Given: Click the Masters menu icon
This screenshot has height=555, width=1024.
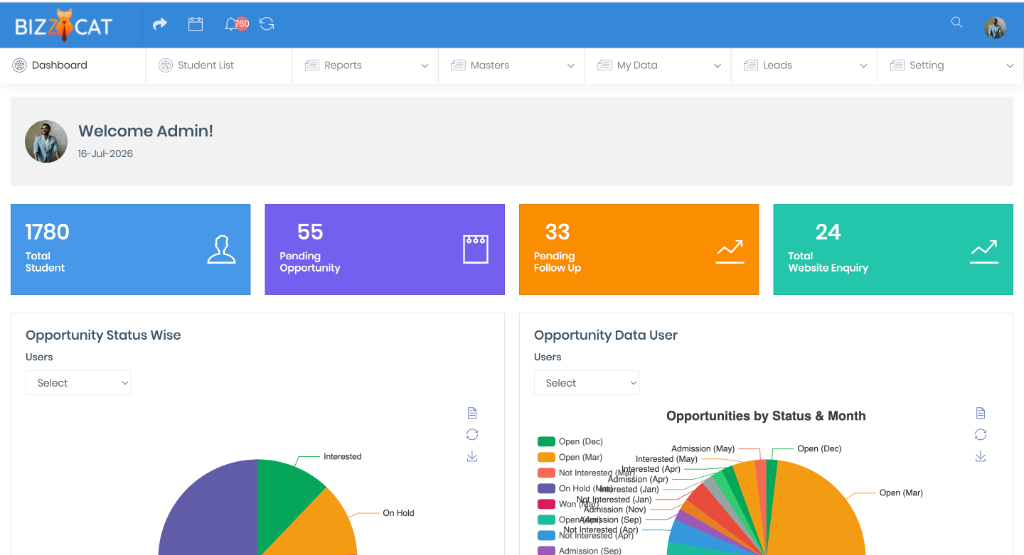Looking at the screenshot, I should (458, 65).
